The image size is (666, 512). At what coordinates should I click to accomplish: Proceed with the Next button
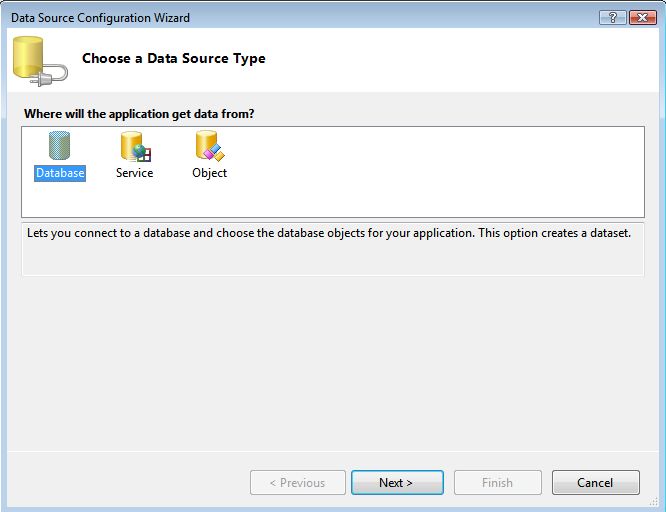point(396,483)
